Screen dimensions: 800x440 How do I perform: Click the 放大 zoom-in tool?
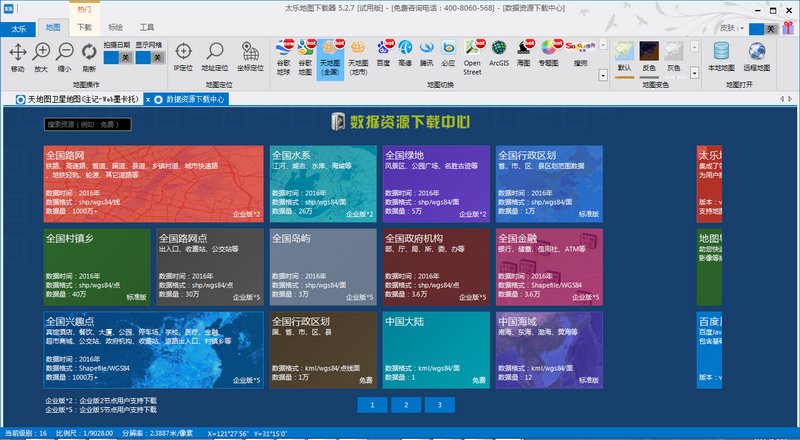pyautogui.click(x=41, y=57)
